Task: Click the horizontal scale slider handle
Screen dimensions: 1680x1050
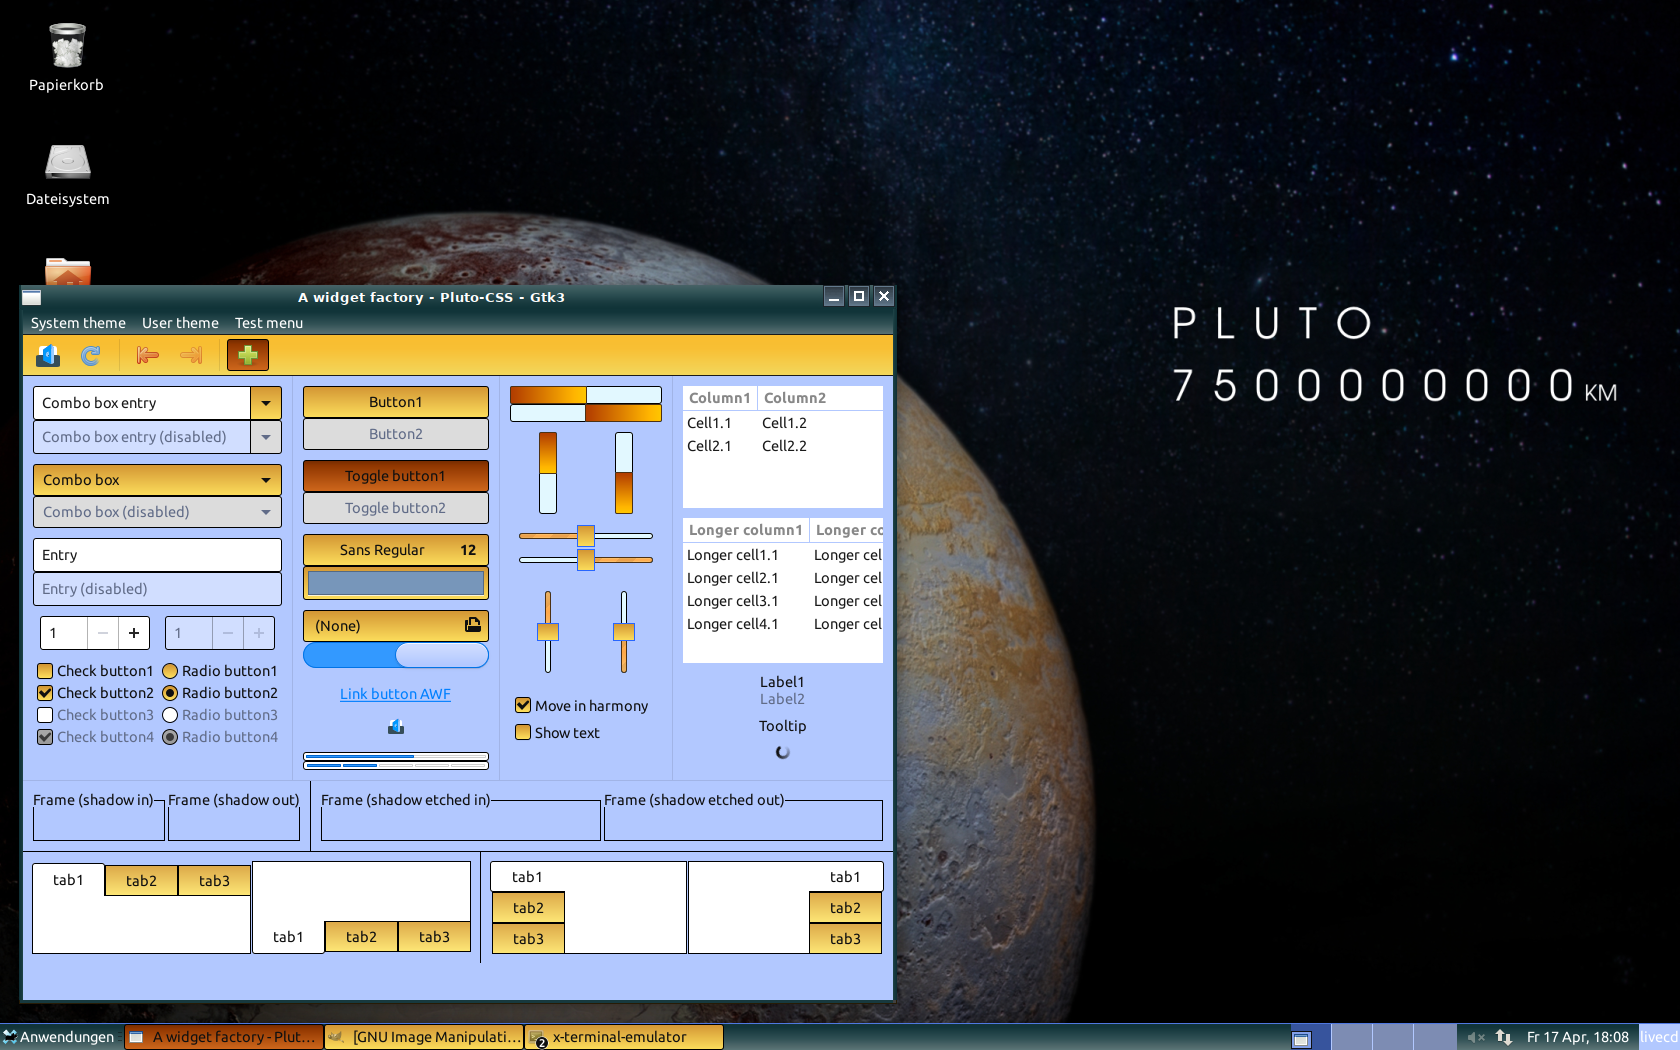Action: [x=585, y=537]
